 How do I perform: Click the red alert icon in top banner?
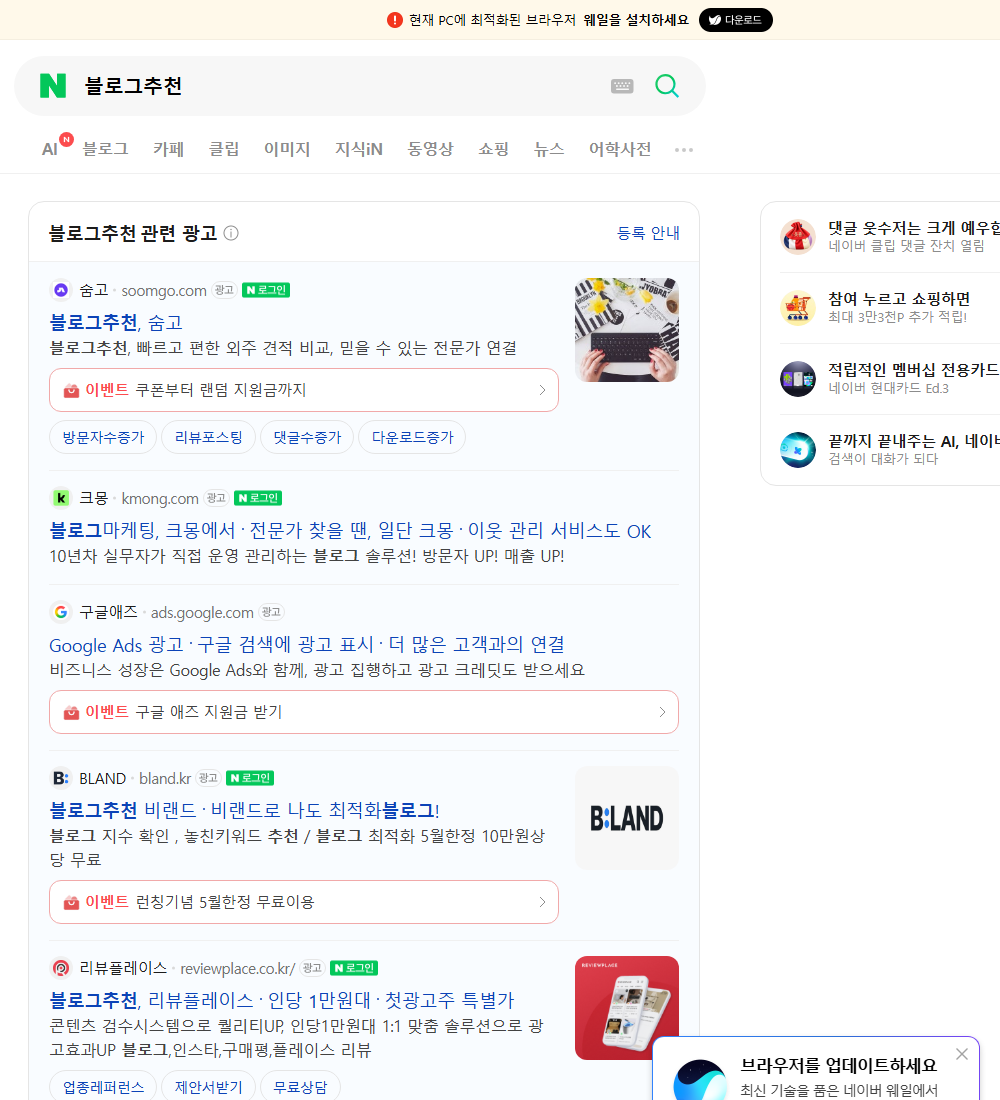click(395, 20)
